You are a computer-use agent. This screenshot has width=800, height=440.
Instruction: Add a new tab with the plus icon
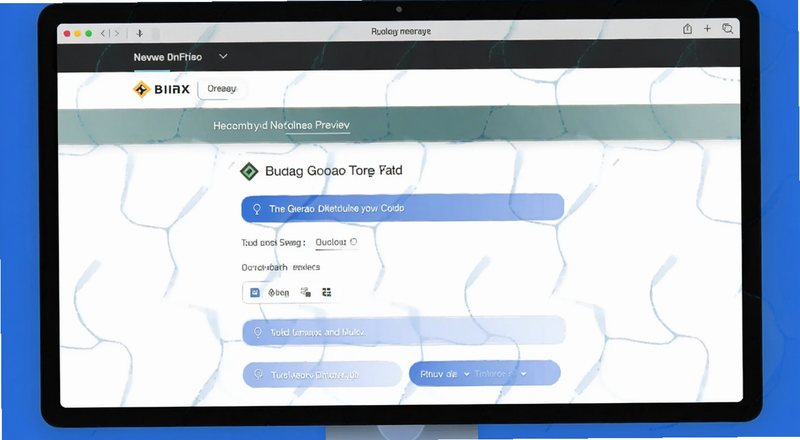707,29
